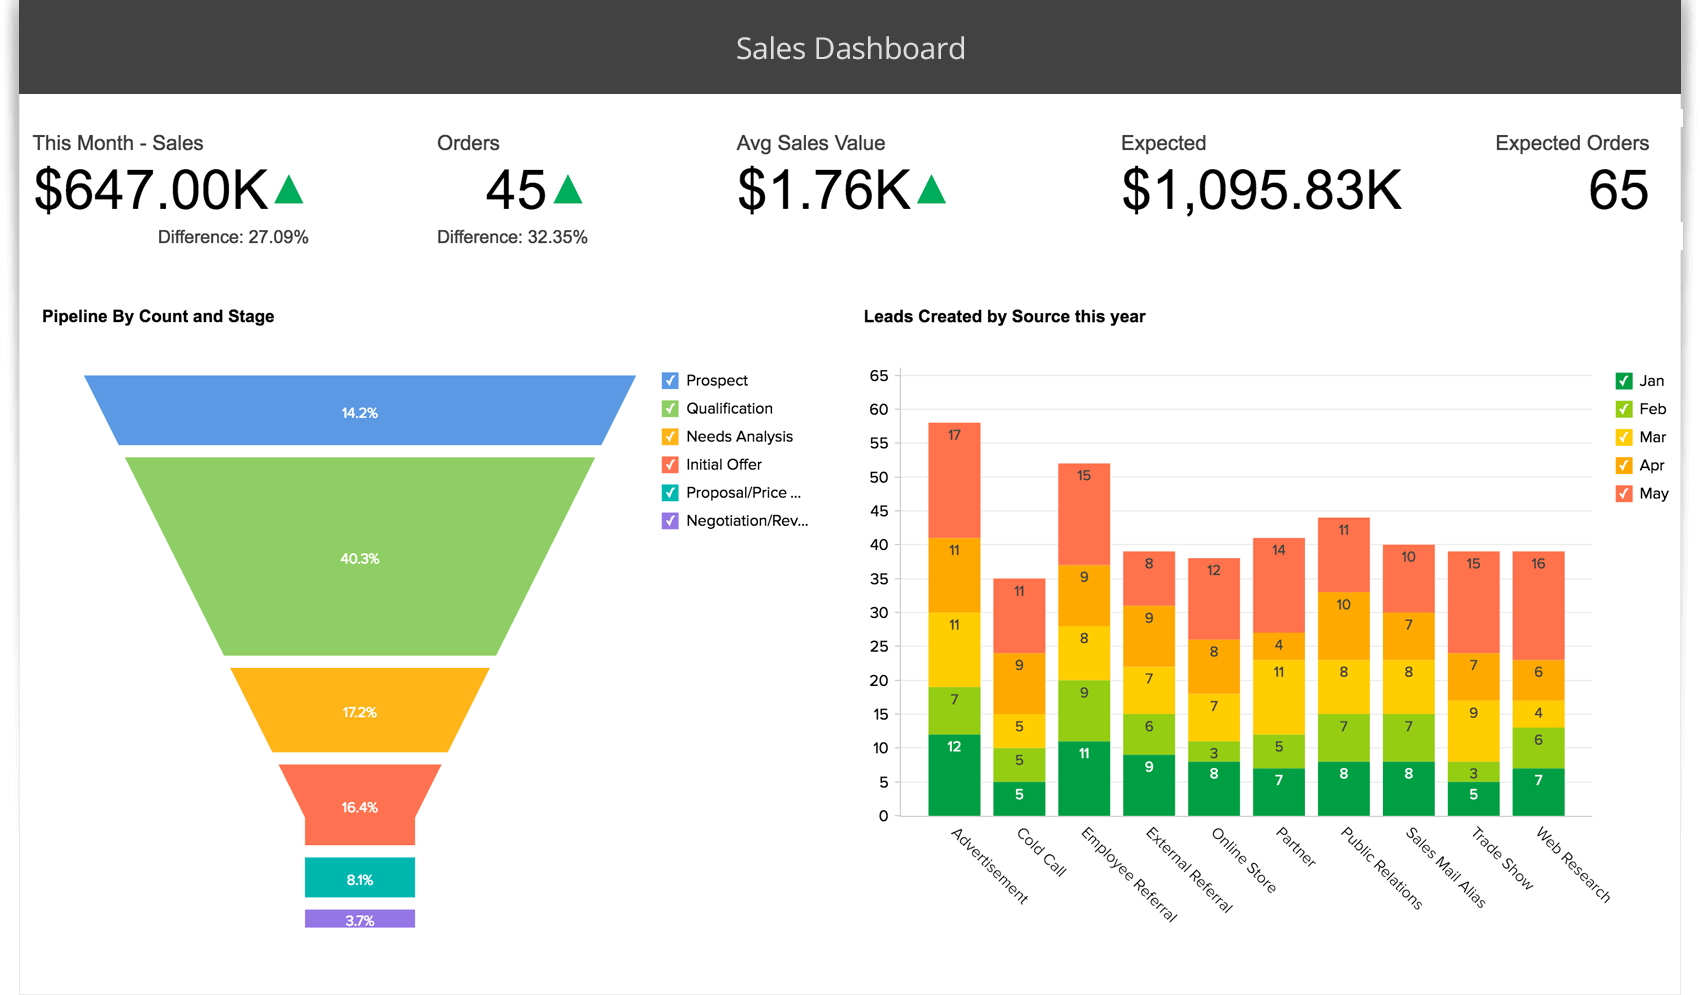The height and width of the screenshot is (995, 1700).
Task: Hide the Feb series via its legend entry
Action: 1622,408
